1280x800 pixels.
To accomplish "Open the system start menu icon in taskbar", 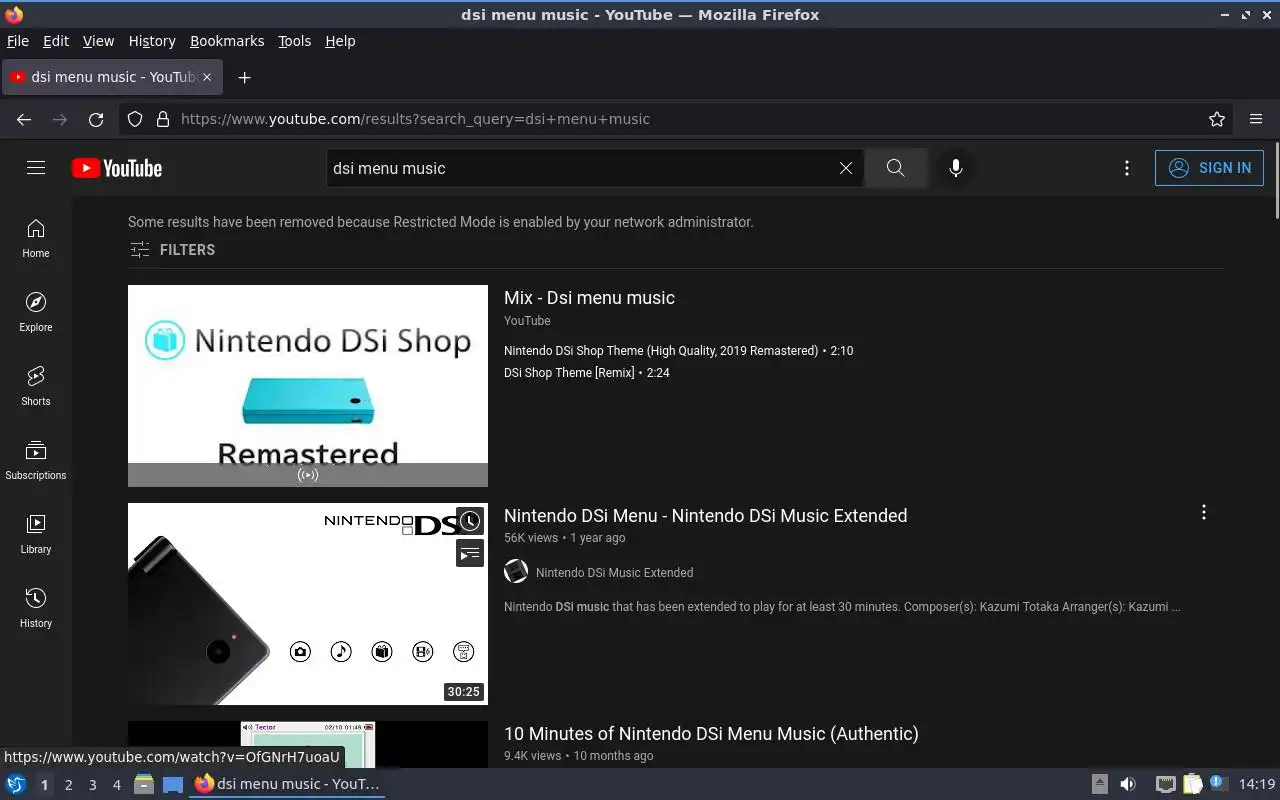I will (16, 784).
